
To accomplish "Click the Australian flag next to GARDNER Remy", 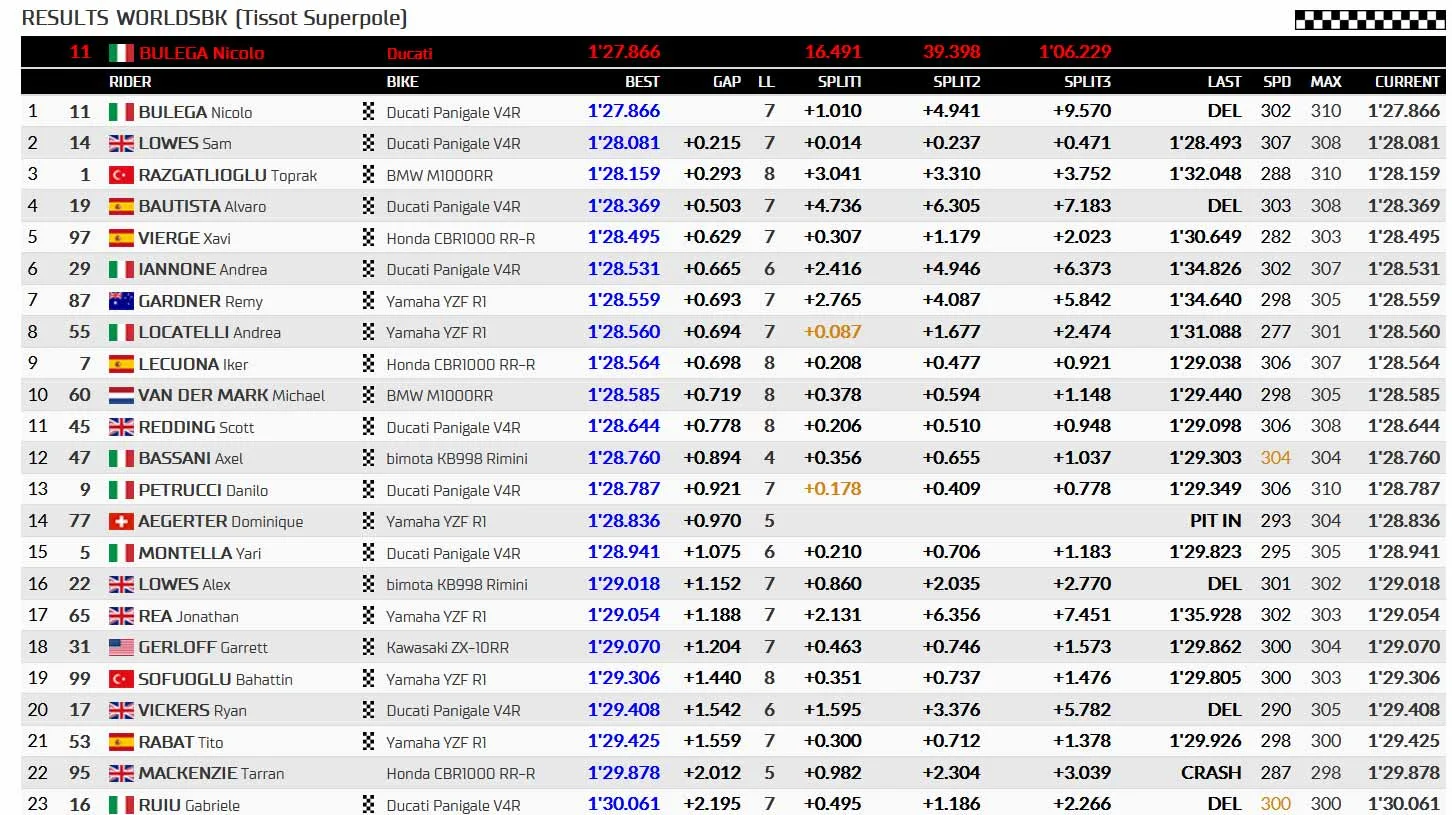I will click(121, 301).
